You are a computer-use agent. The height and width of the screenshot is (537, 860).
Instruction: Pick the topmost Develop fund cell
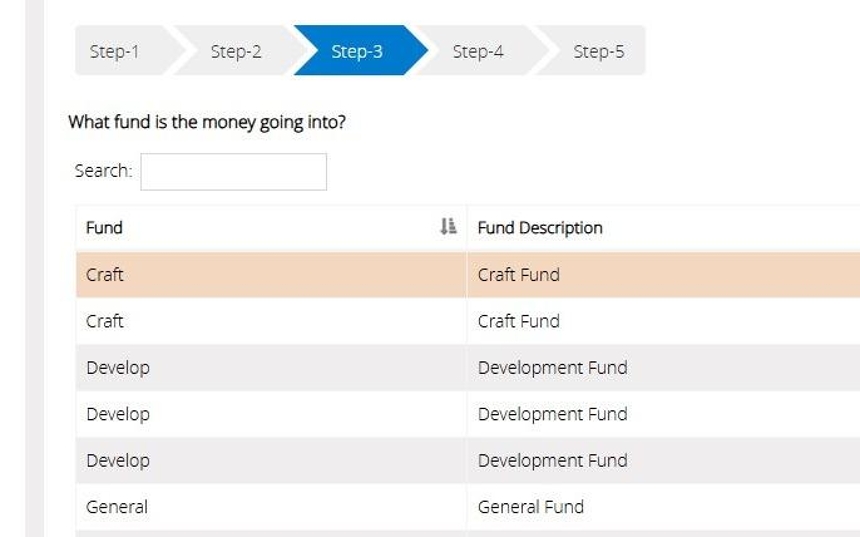(118, 368)
